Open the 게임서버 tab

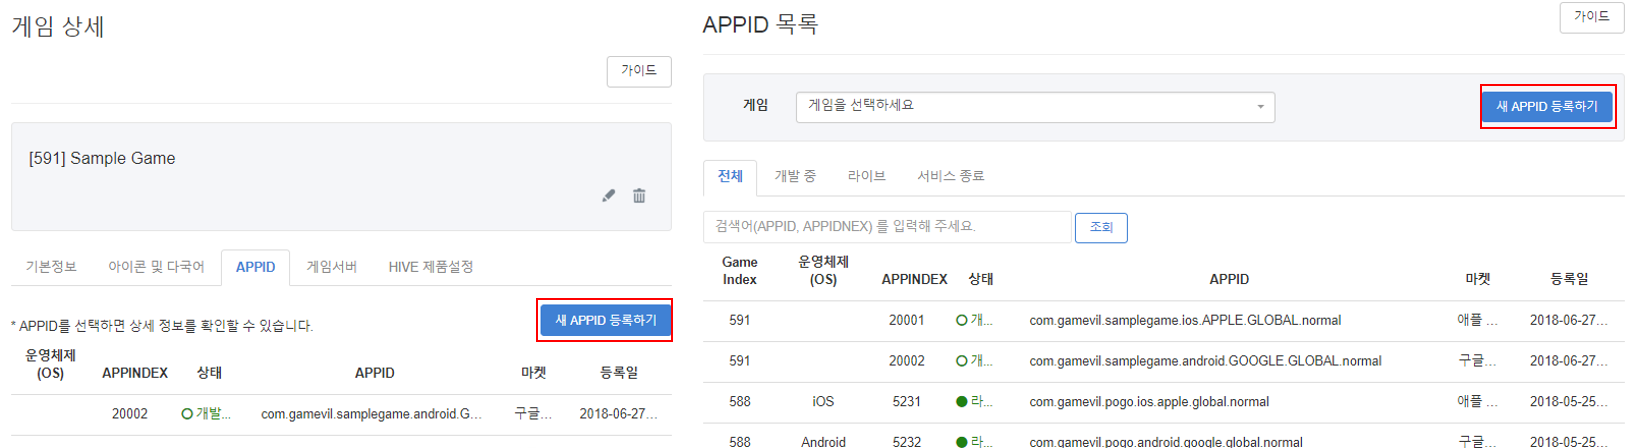click(x=332, y=267)
